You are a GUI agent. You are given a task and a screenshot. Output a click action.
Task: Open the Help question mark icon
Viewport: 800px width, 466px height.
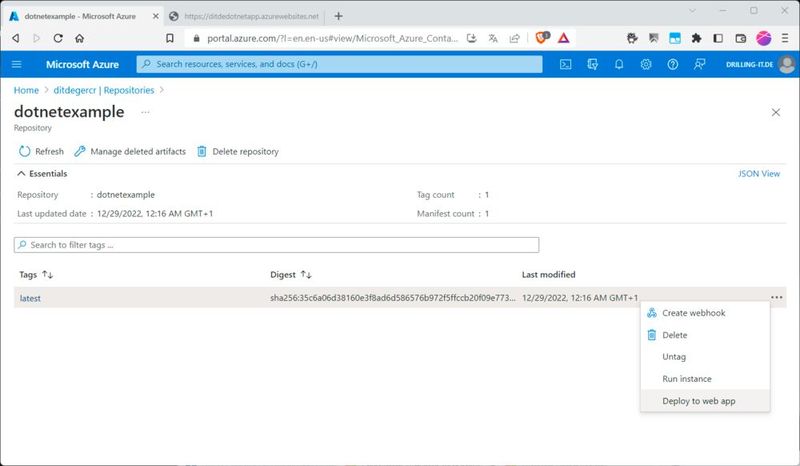tap(672, 64)
